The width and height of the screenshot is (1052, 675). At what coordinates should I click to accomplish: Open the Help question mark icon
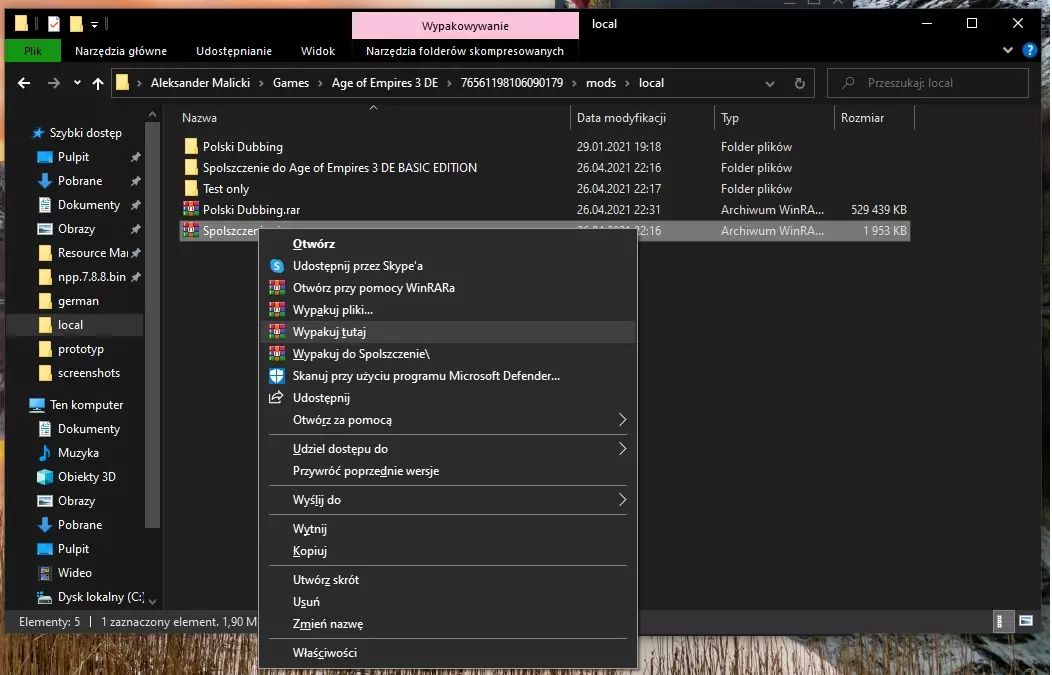(x=1028, y=51)
